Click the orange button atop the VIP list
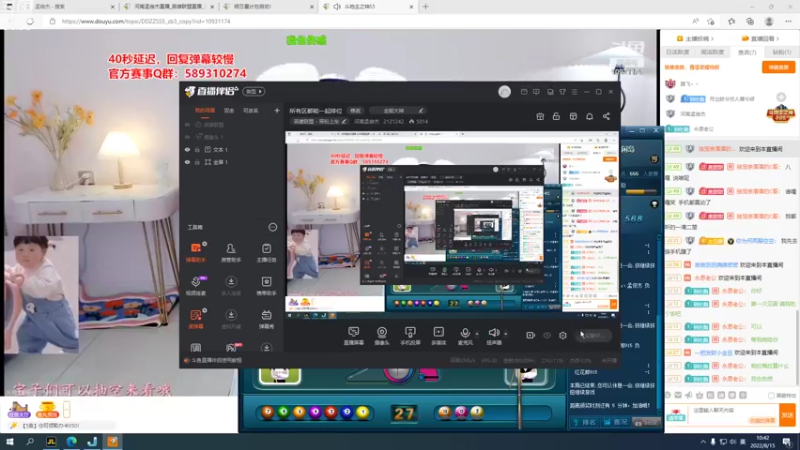 [x=779, y=67]
